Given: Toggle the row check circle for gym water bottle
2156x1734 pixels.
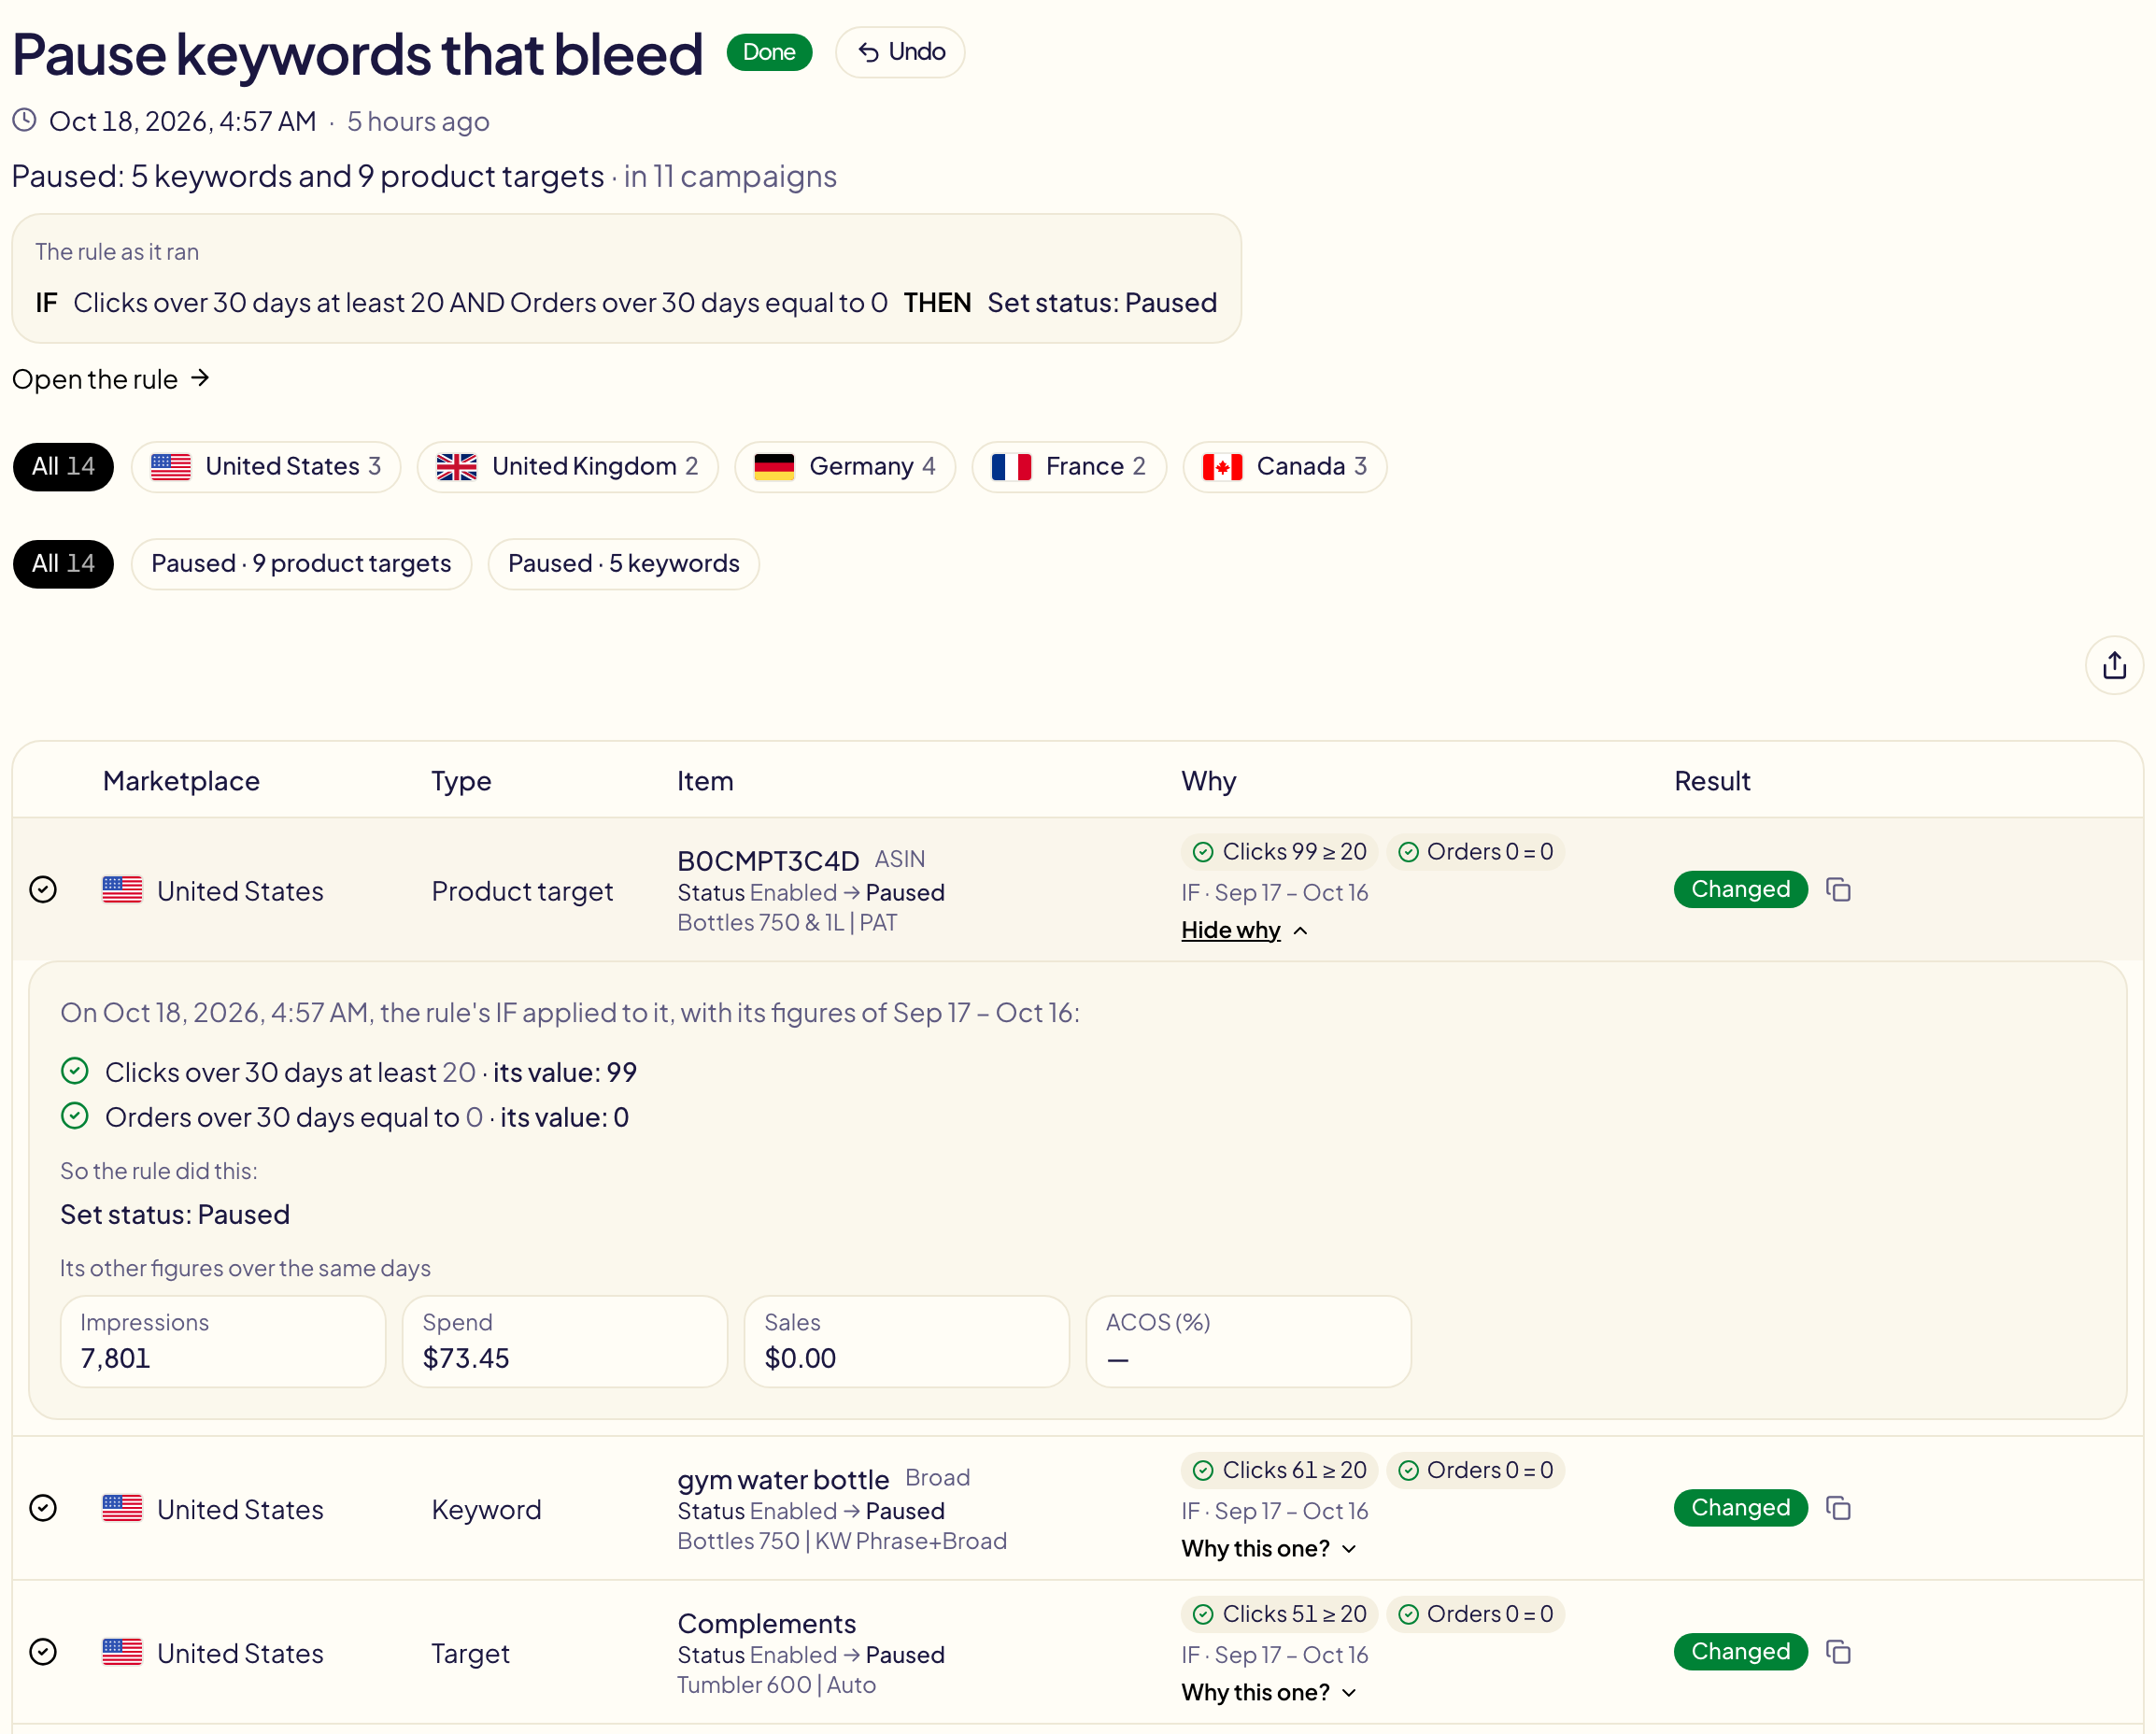Looking at the screenshot, I should (x=43, y=1507).
